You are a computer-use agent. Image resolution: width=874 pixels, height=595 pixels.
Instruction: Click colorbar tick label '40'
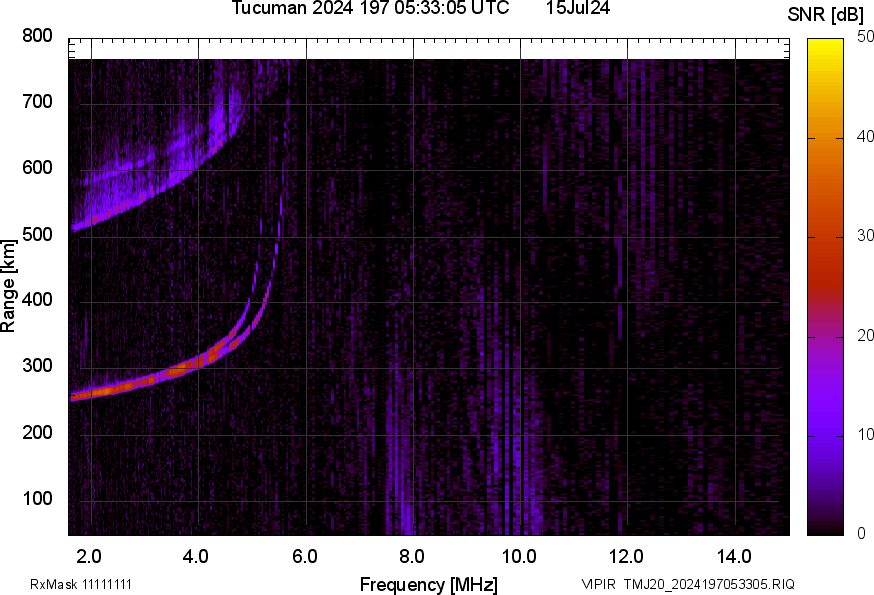tap(865, 137)
